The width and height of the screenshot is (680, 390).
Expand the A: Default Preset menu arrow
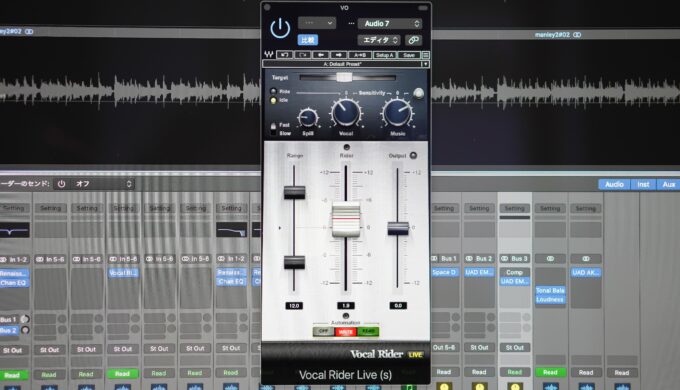[425, 64]
